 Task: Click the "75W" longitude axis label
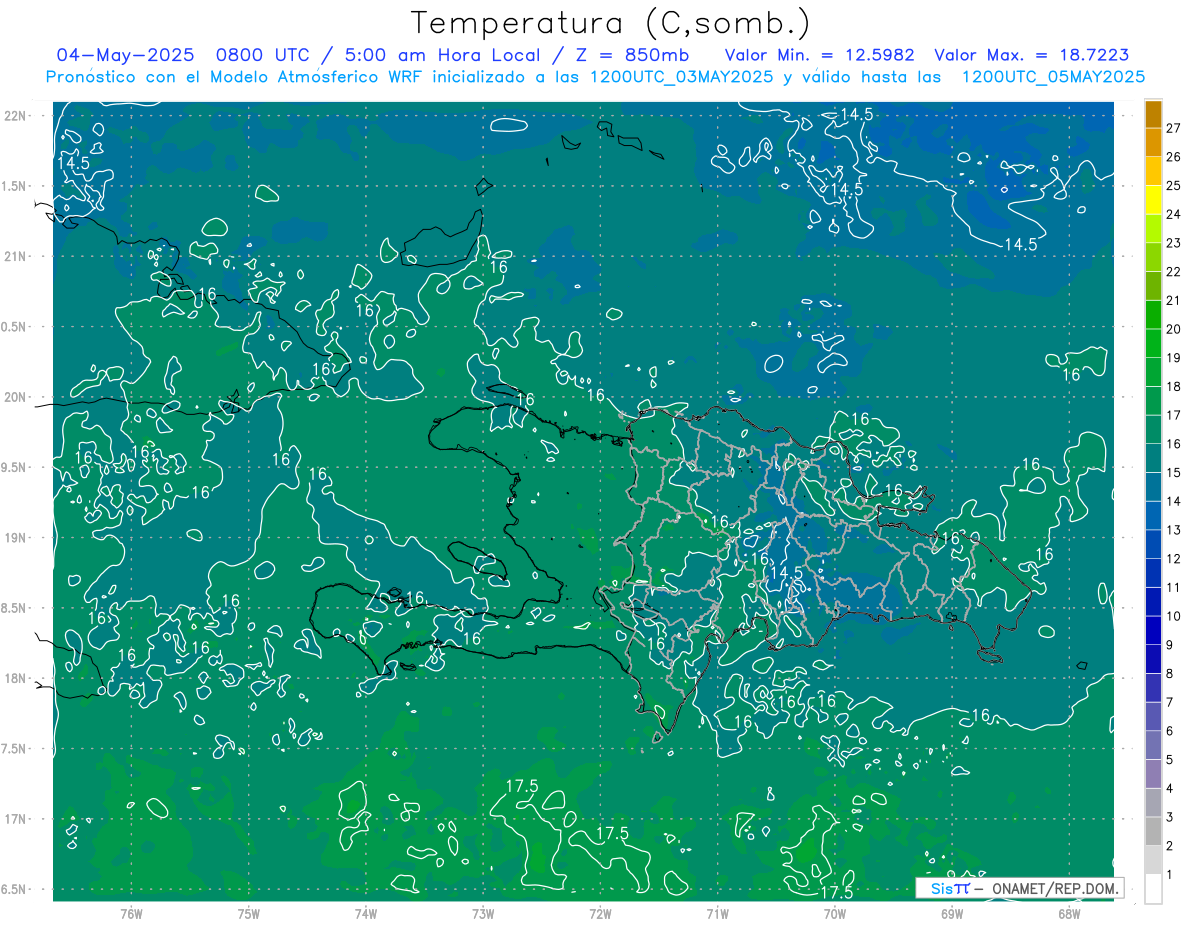(x=249, y=913)
